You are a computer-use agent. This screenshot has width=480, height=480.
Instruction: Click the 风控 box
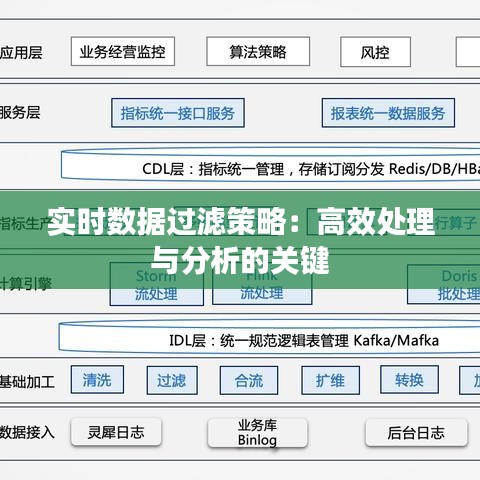click(375, 52)
